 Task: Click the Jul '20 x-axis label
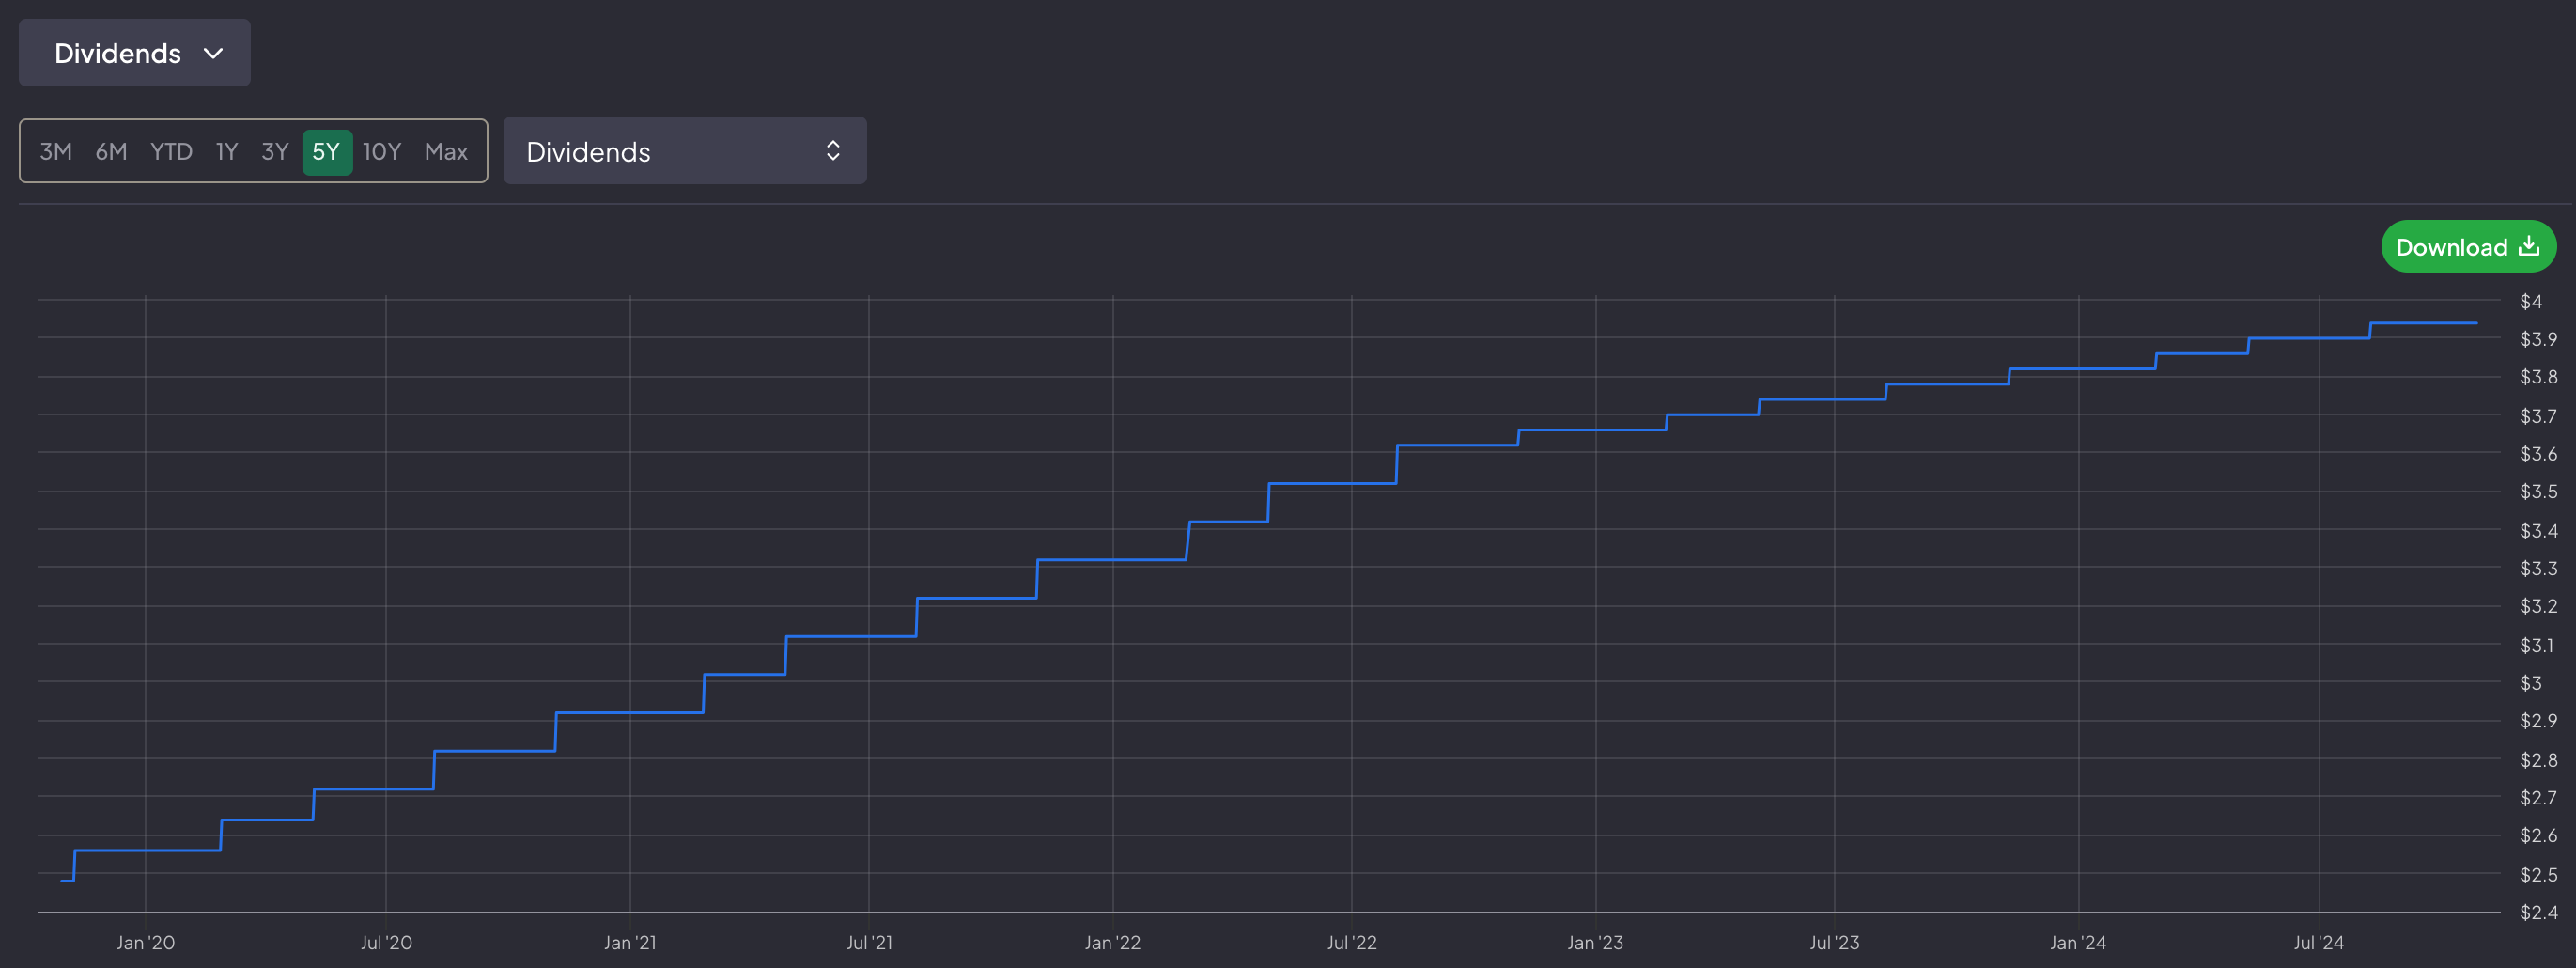[x=386, y=943]
